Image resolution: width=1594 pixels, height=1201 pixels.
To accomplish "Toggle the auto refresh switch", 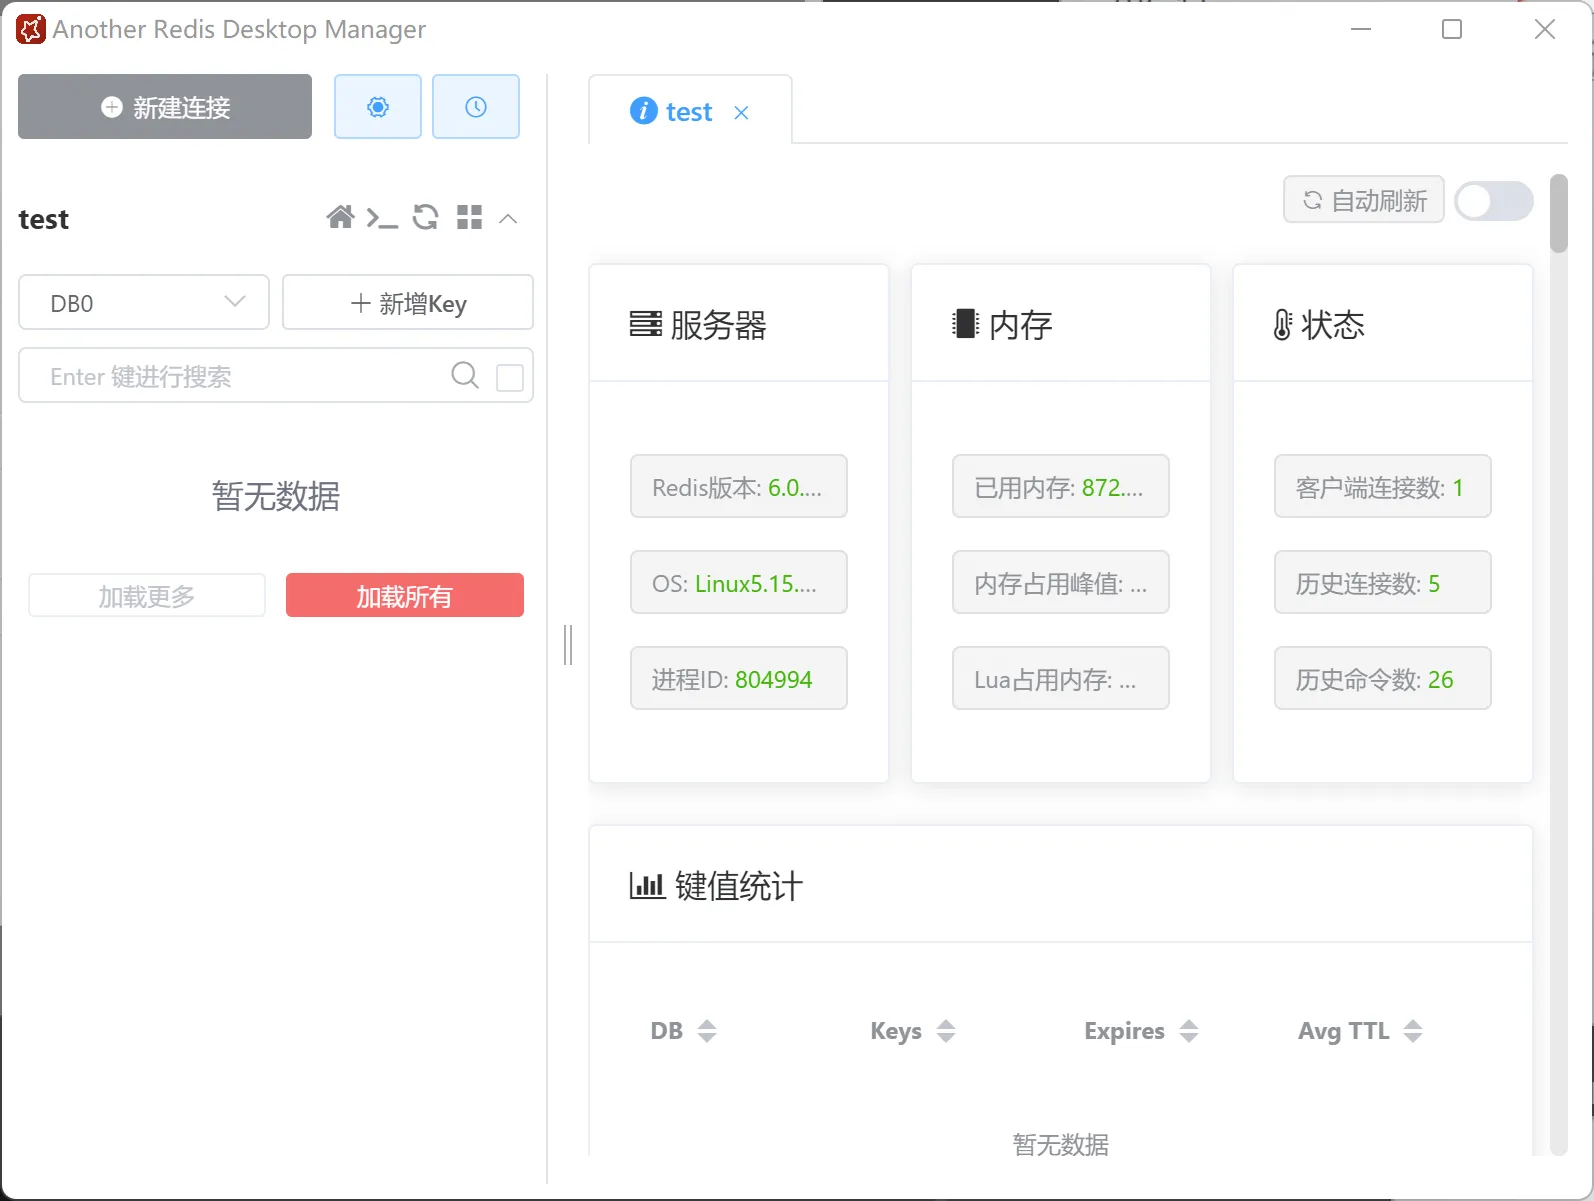I will pyautogui.click(x=1493, y=201).
